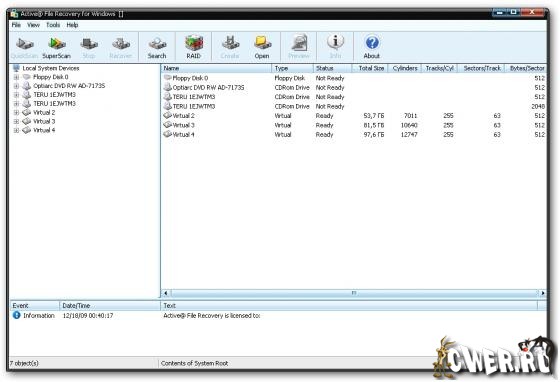Open the File menu

[16, 25]
